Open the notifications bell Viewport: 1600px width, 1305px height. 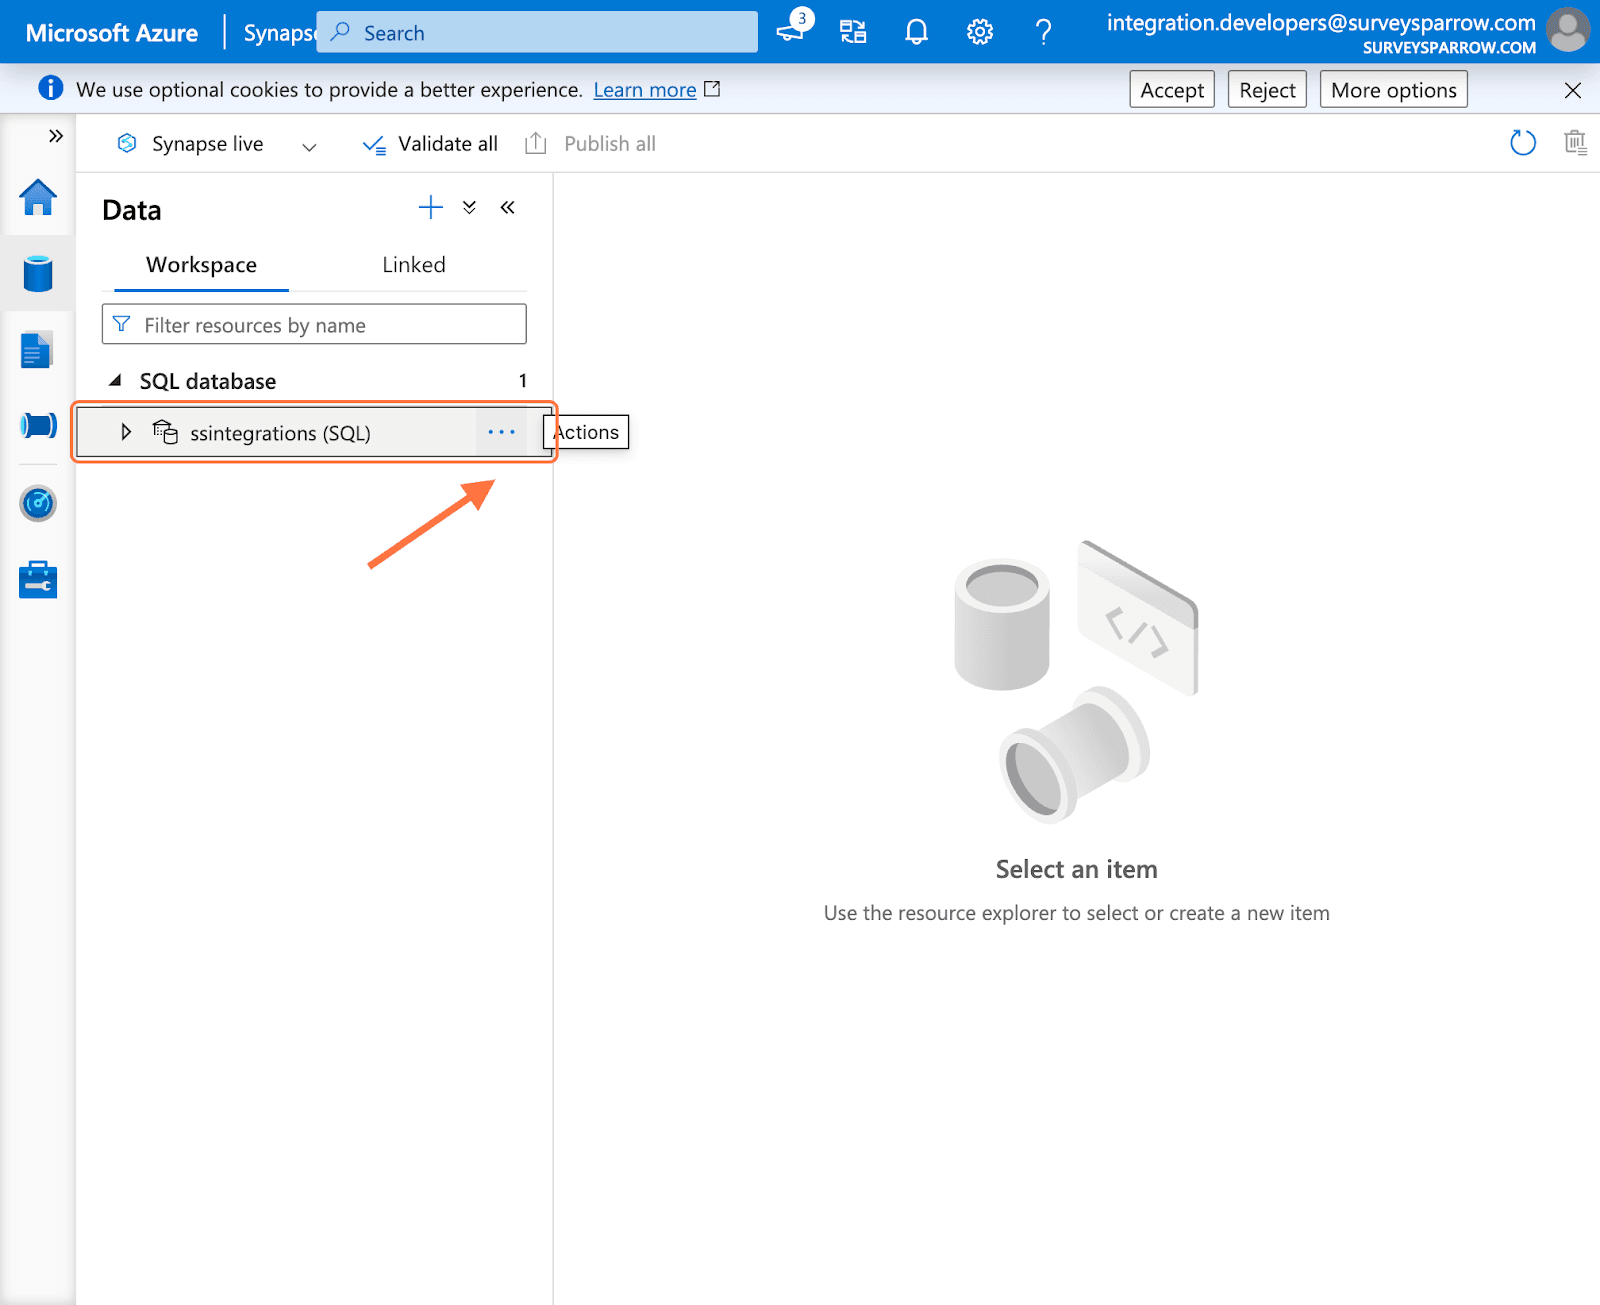click(x=916, y=32)
